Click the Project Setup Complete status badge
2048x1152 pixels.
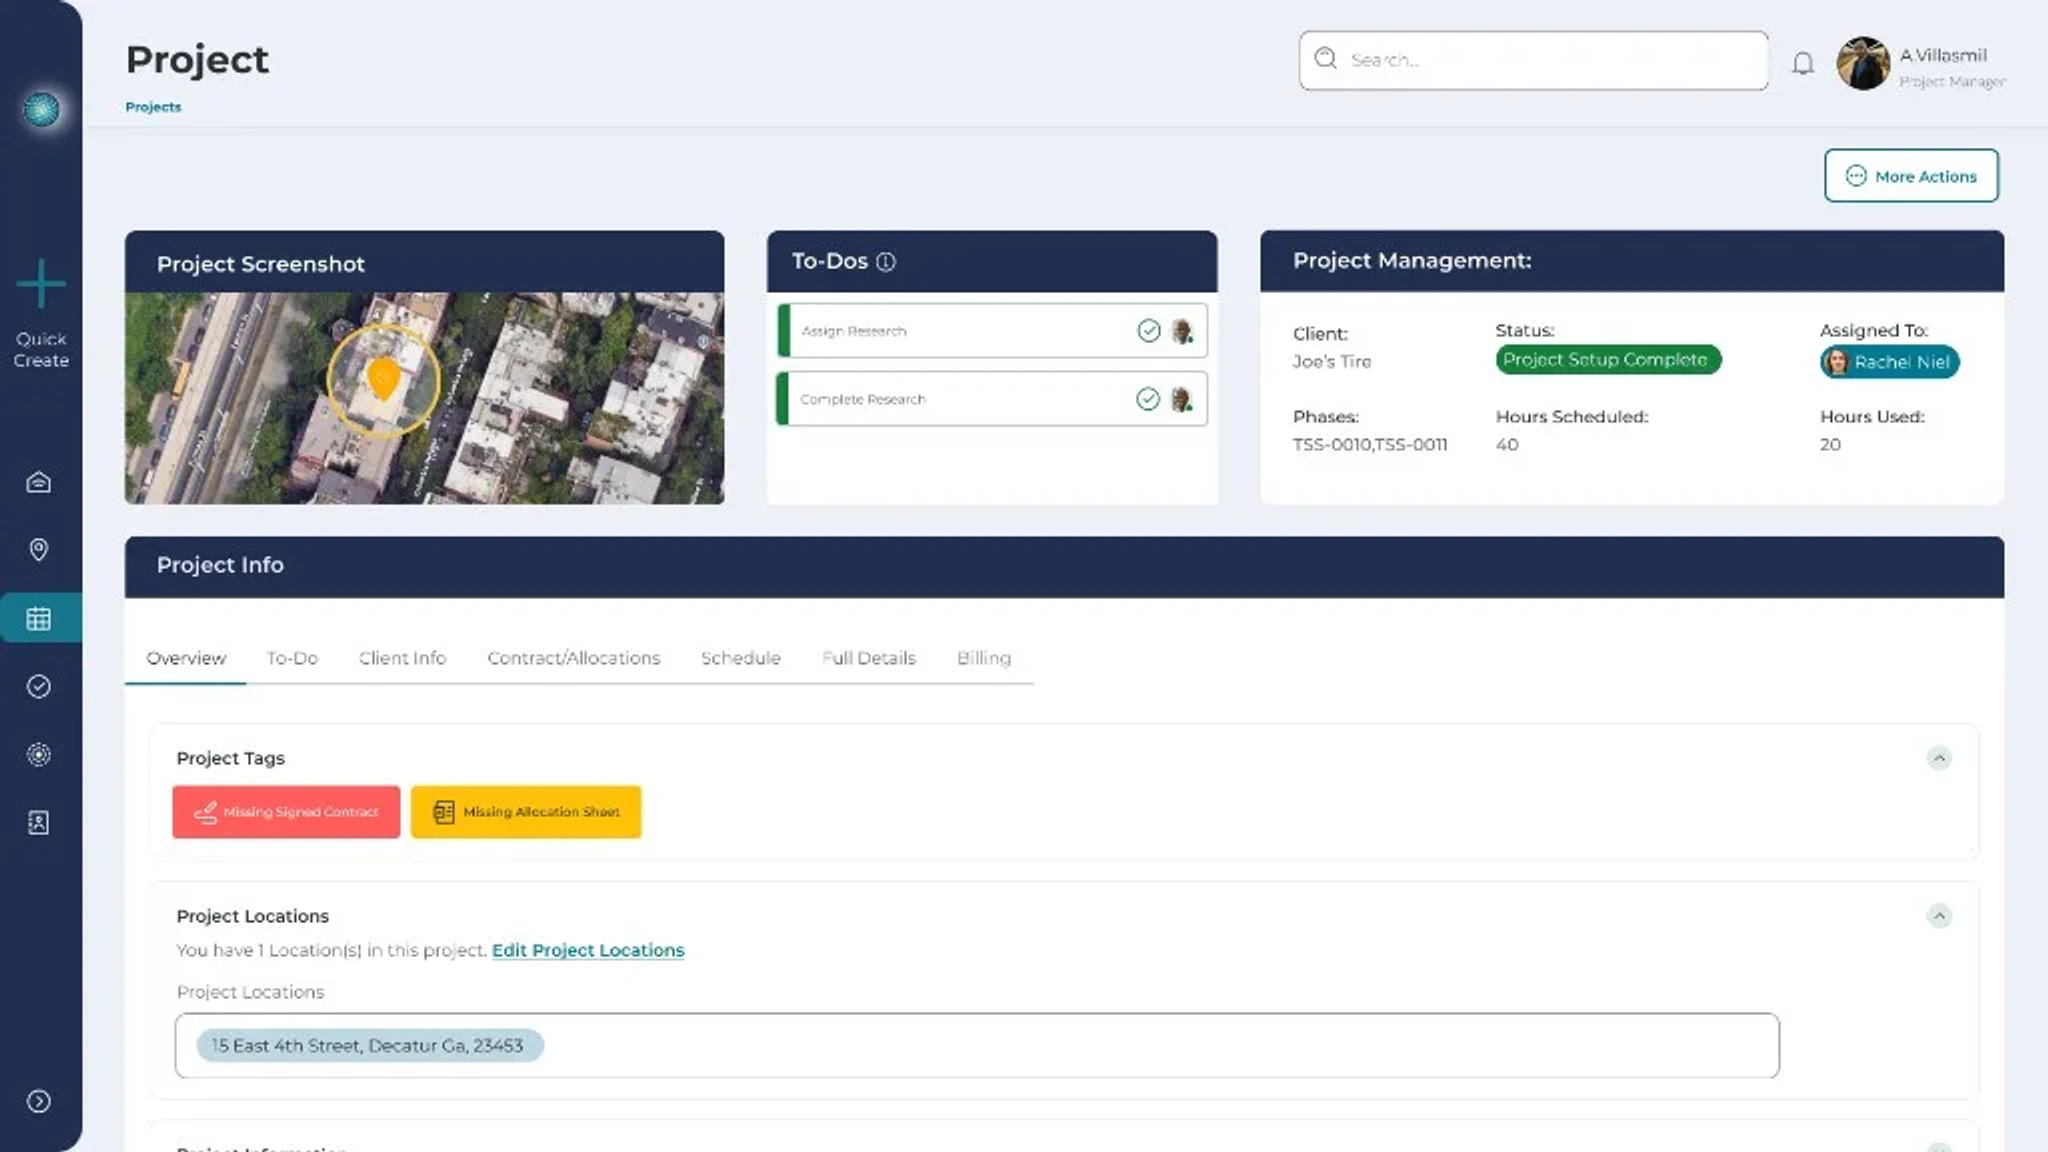coord(1608,360)
